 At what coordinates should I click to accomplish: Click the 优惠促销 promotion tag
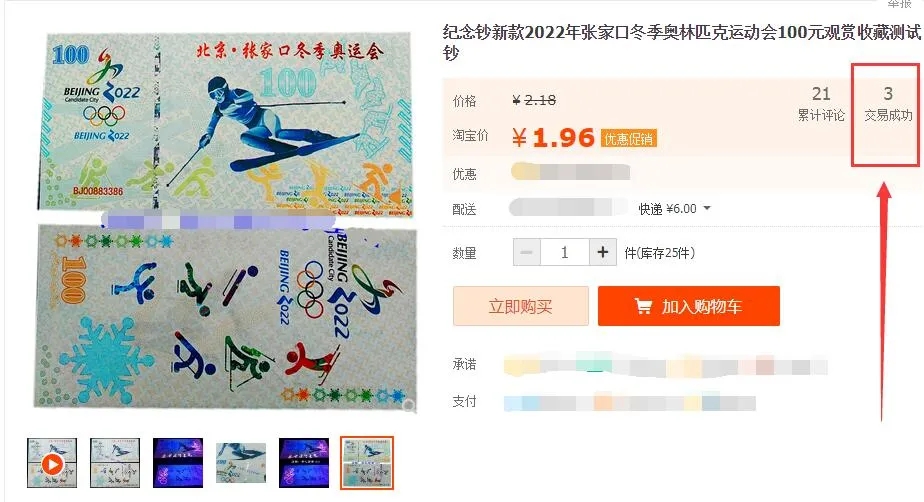628,138
